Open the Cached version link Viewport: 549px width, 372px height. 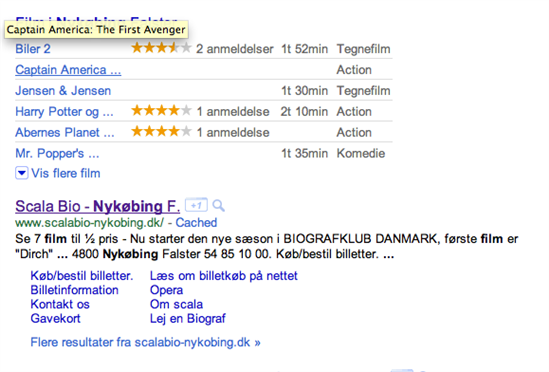[x=196, y=222]
